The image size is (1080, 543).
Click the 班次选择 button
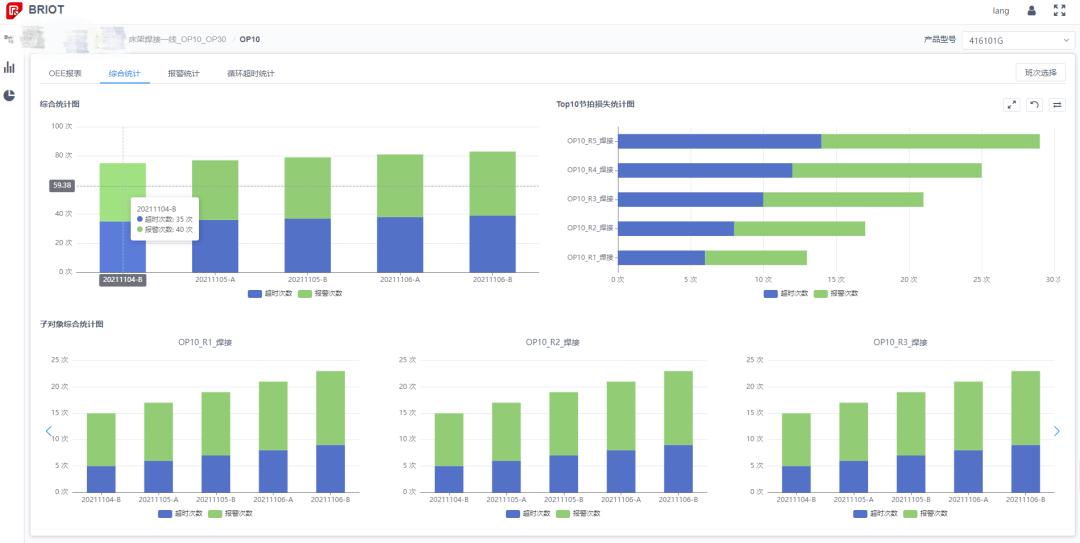tap(1040, 72)
